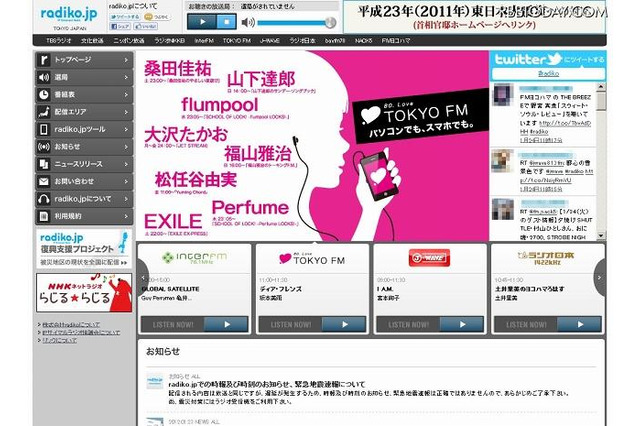Click LISTEN NOW on the TOKYO FM card

(x=312, y=325)
